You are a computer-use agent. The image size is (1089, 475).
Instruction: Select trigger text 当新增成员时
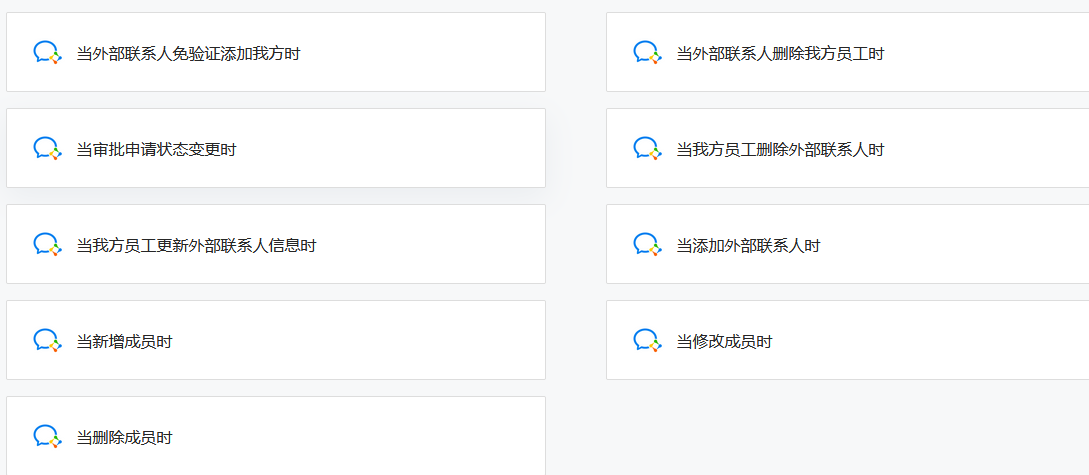pos(124,342)
